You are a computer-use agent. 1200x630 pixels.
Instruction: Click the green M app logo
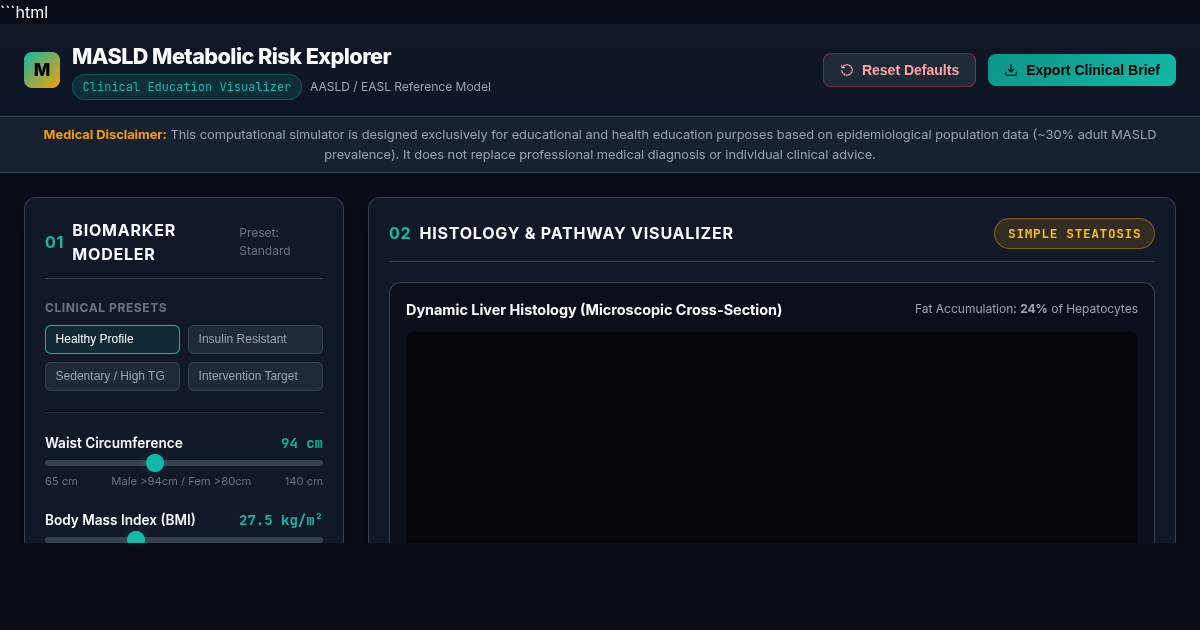(42, 70)
